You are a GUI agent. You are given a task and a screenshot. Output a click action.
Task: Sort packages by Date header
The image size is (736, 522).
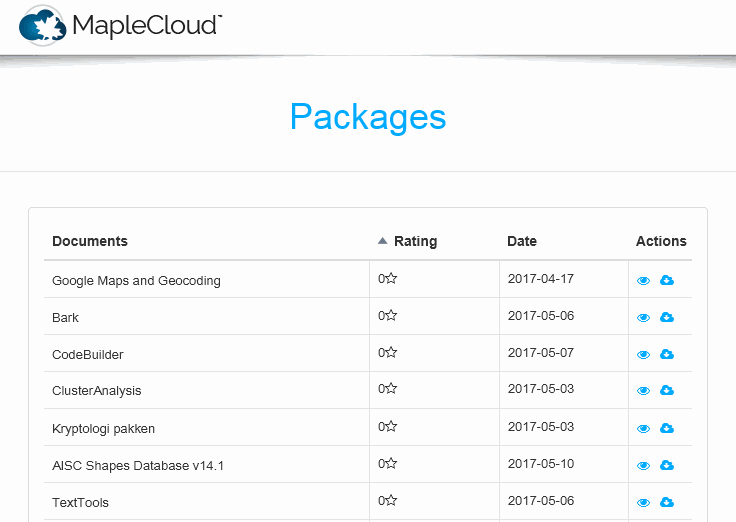(522, 241)
